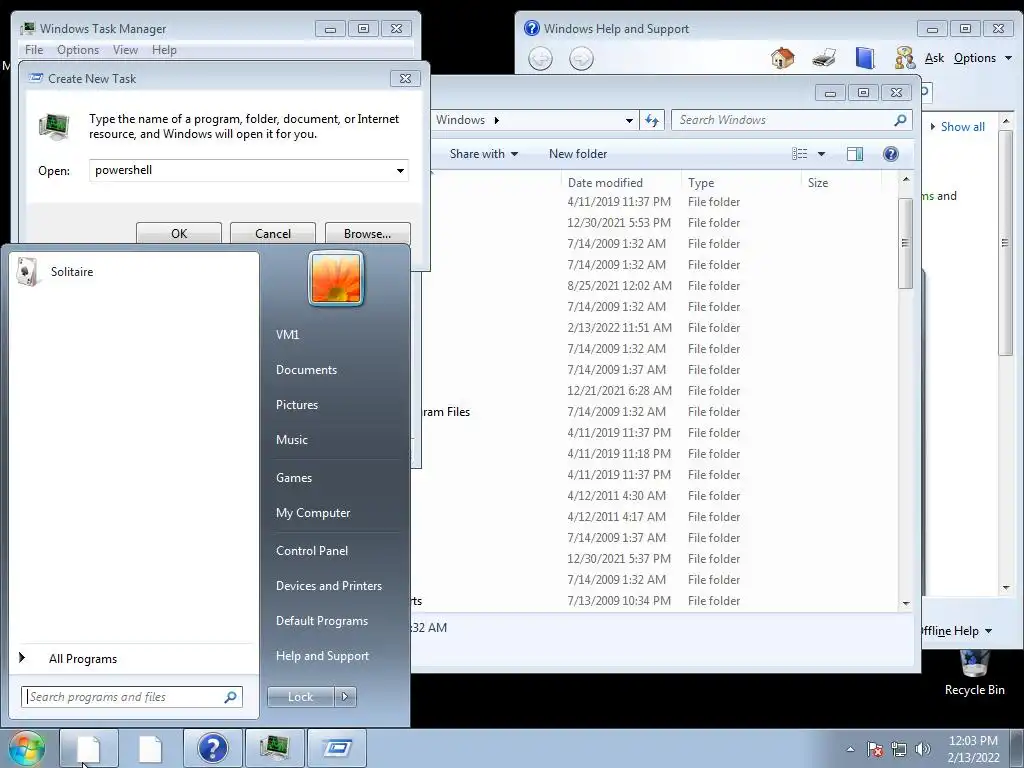Open Task Manager View menu
This screenshot has width=1024, height=768.
pos(125,50)
